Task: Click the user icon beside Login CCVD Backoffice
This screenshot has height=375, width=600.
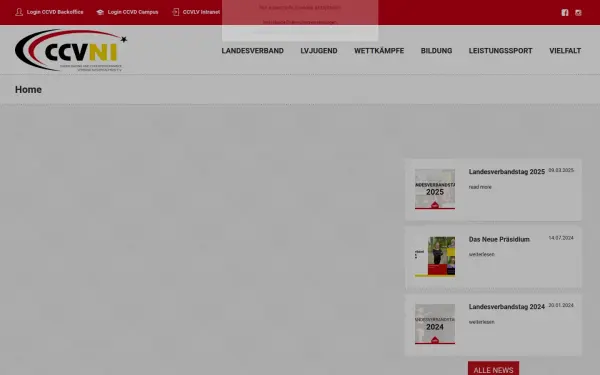Action: [x=19, y=12]
